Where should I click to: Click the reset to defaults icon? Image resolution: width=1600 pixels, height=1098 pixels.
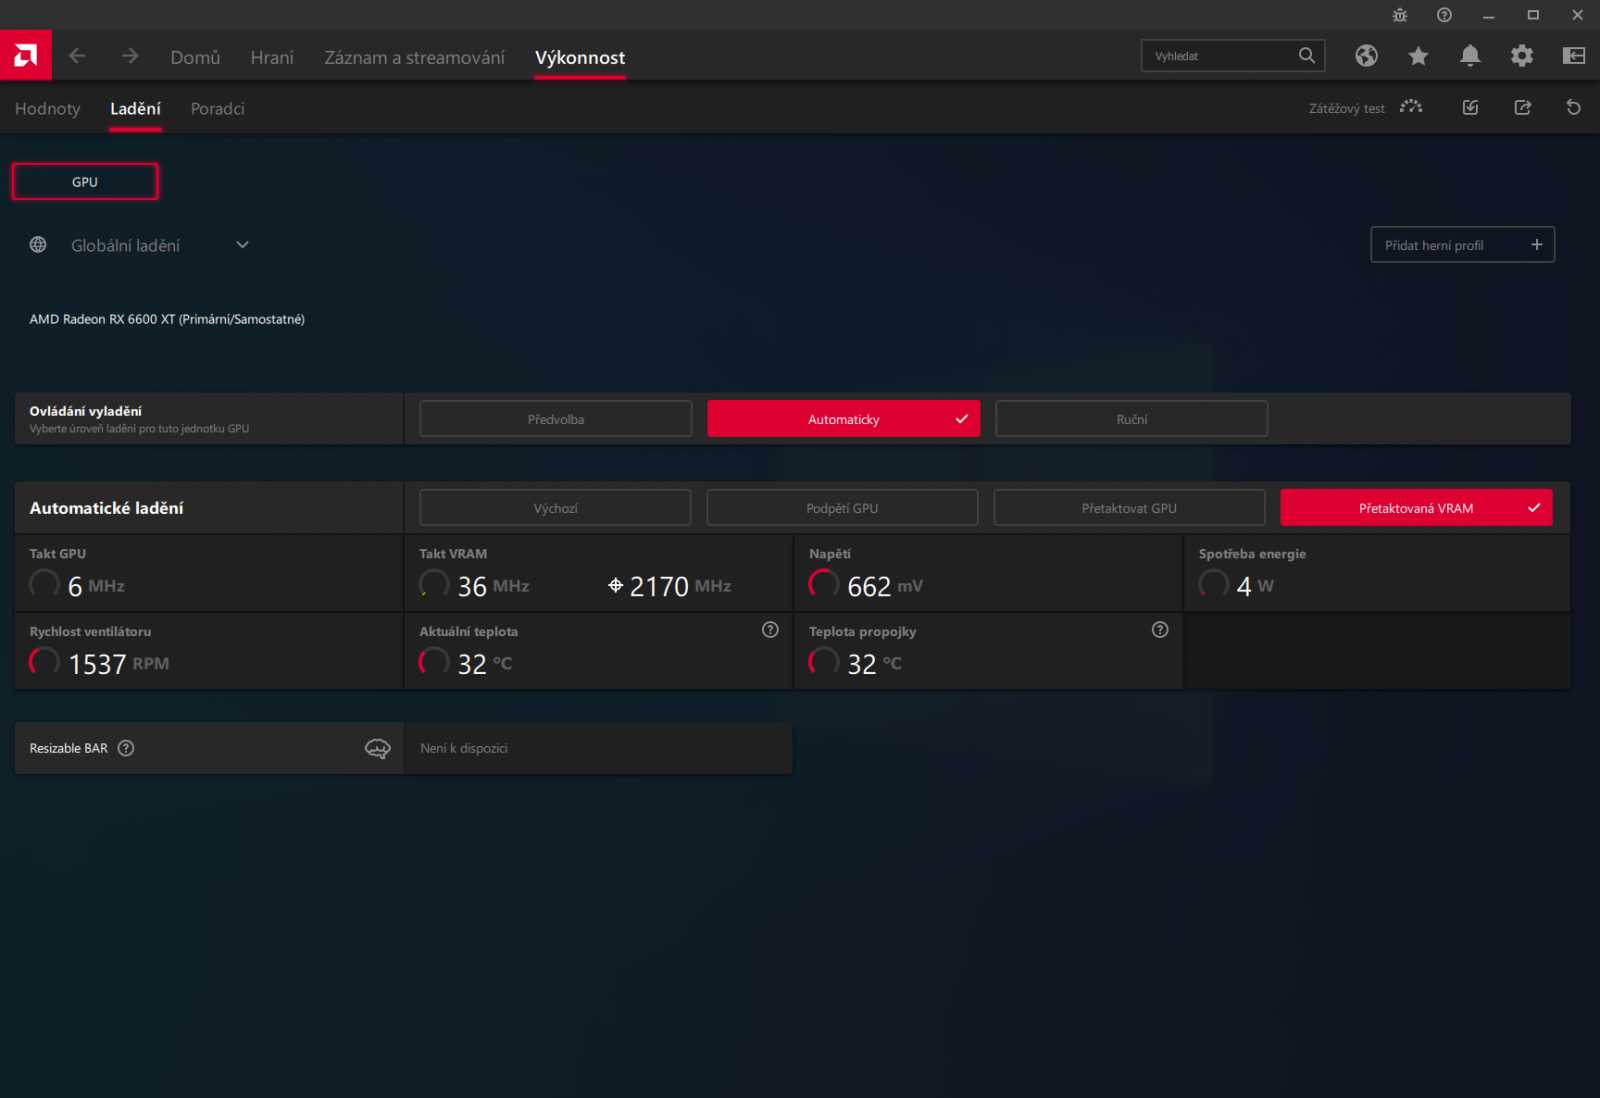[x=1573, y=107]
